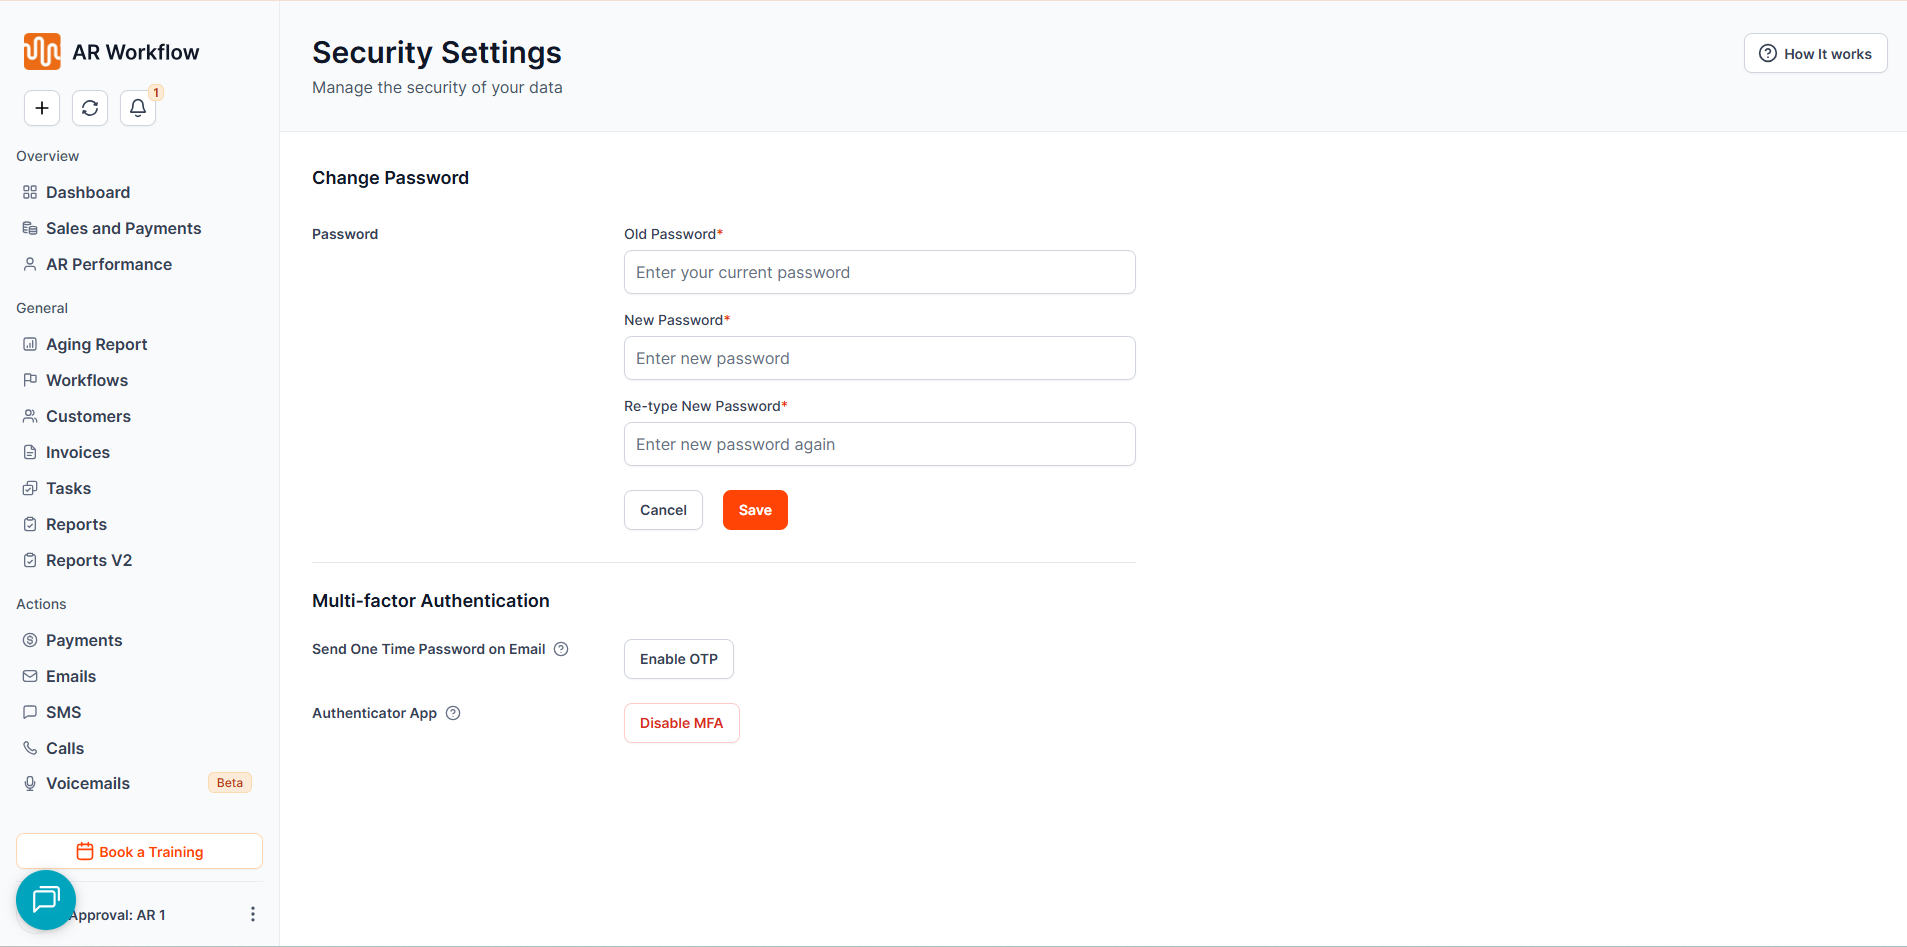Click the Re-type New Password field
The image size is (1907, 947).
pos(879,444)
